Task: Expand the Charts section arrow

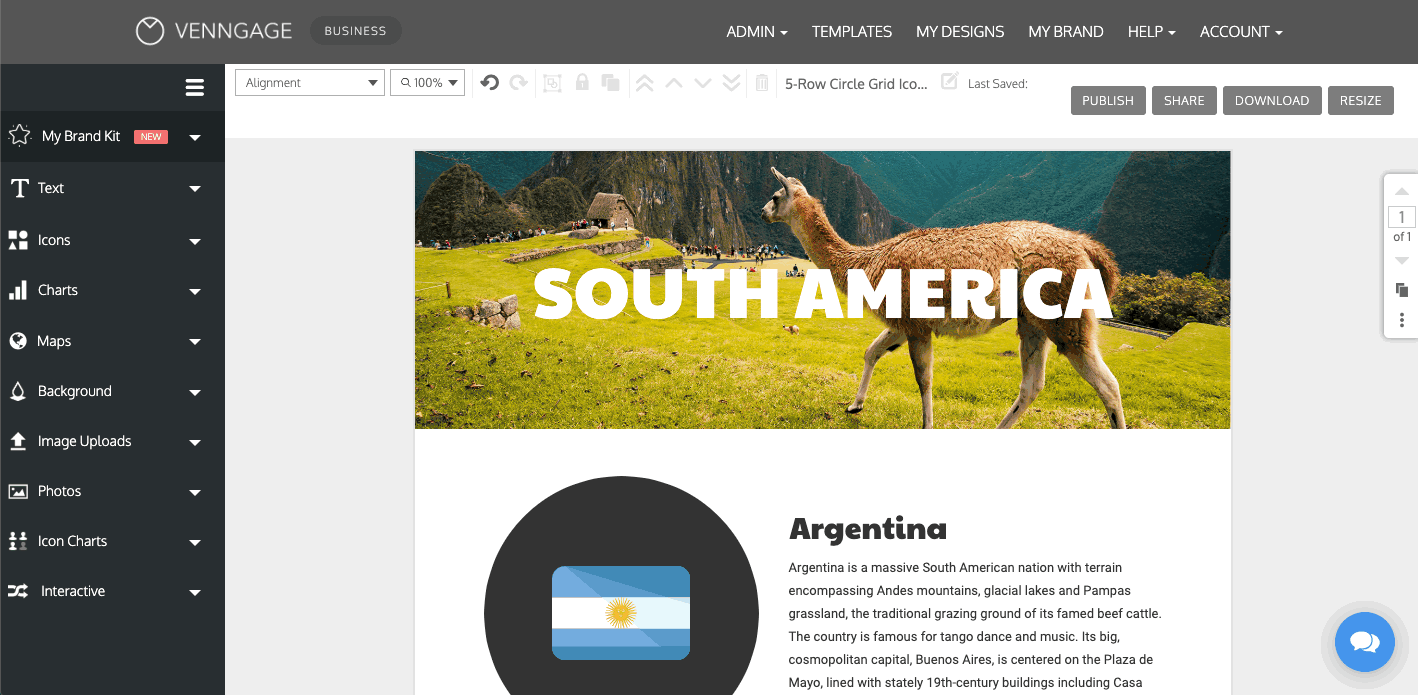Action: [x=195, y=292]
